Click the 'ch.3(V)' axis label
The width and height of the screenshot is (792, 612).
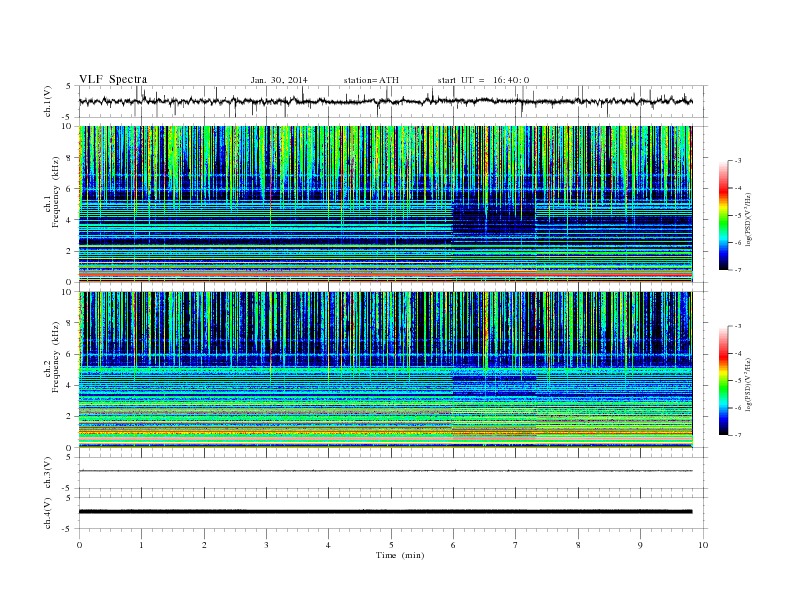click(48, 473)
